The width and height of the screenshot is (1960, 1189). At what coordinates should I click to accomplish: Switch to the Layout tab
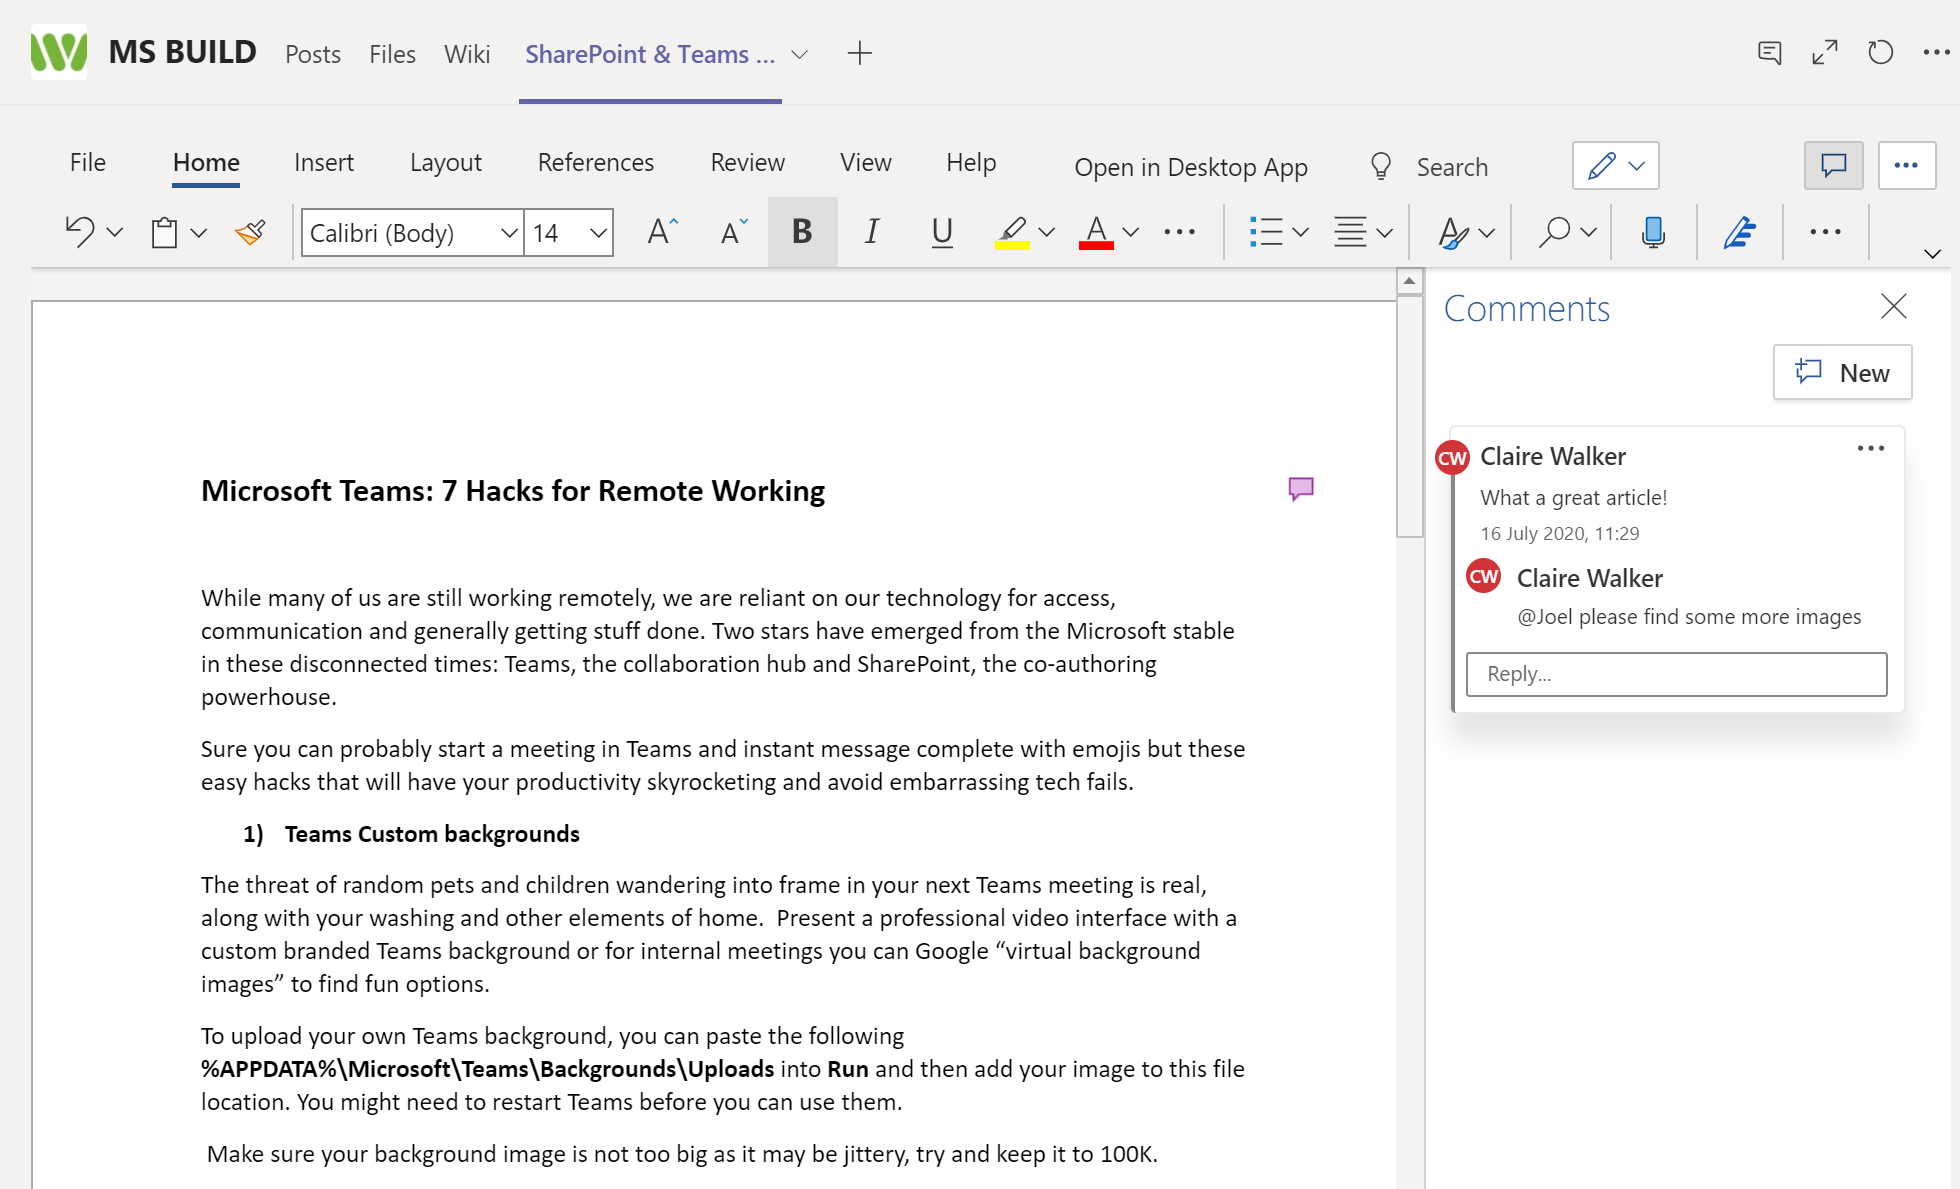(446, 162)
